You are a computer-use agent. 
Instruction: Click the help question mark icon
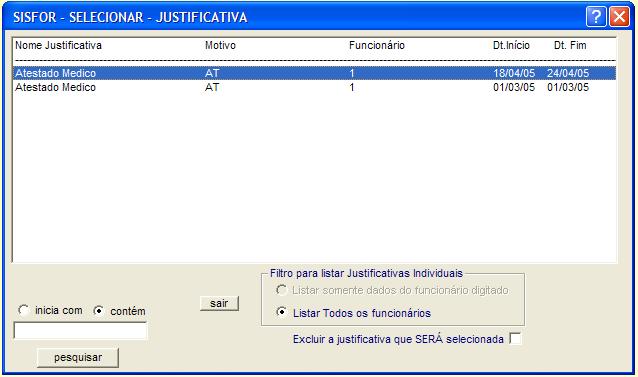point(596,17)
